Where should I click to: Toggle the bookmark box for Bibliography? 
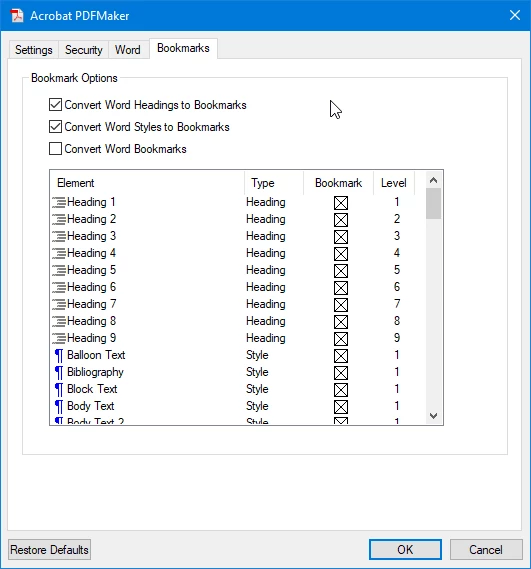[341, 373]
